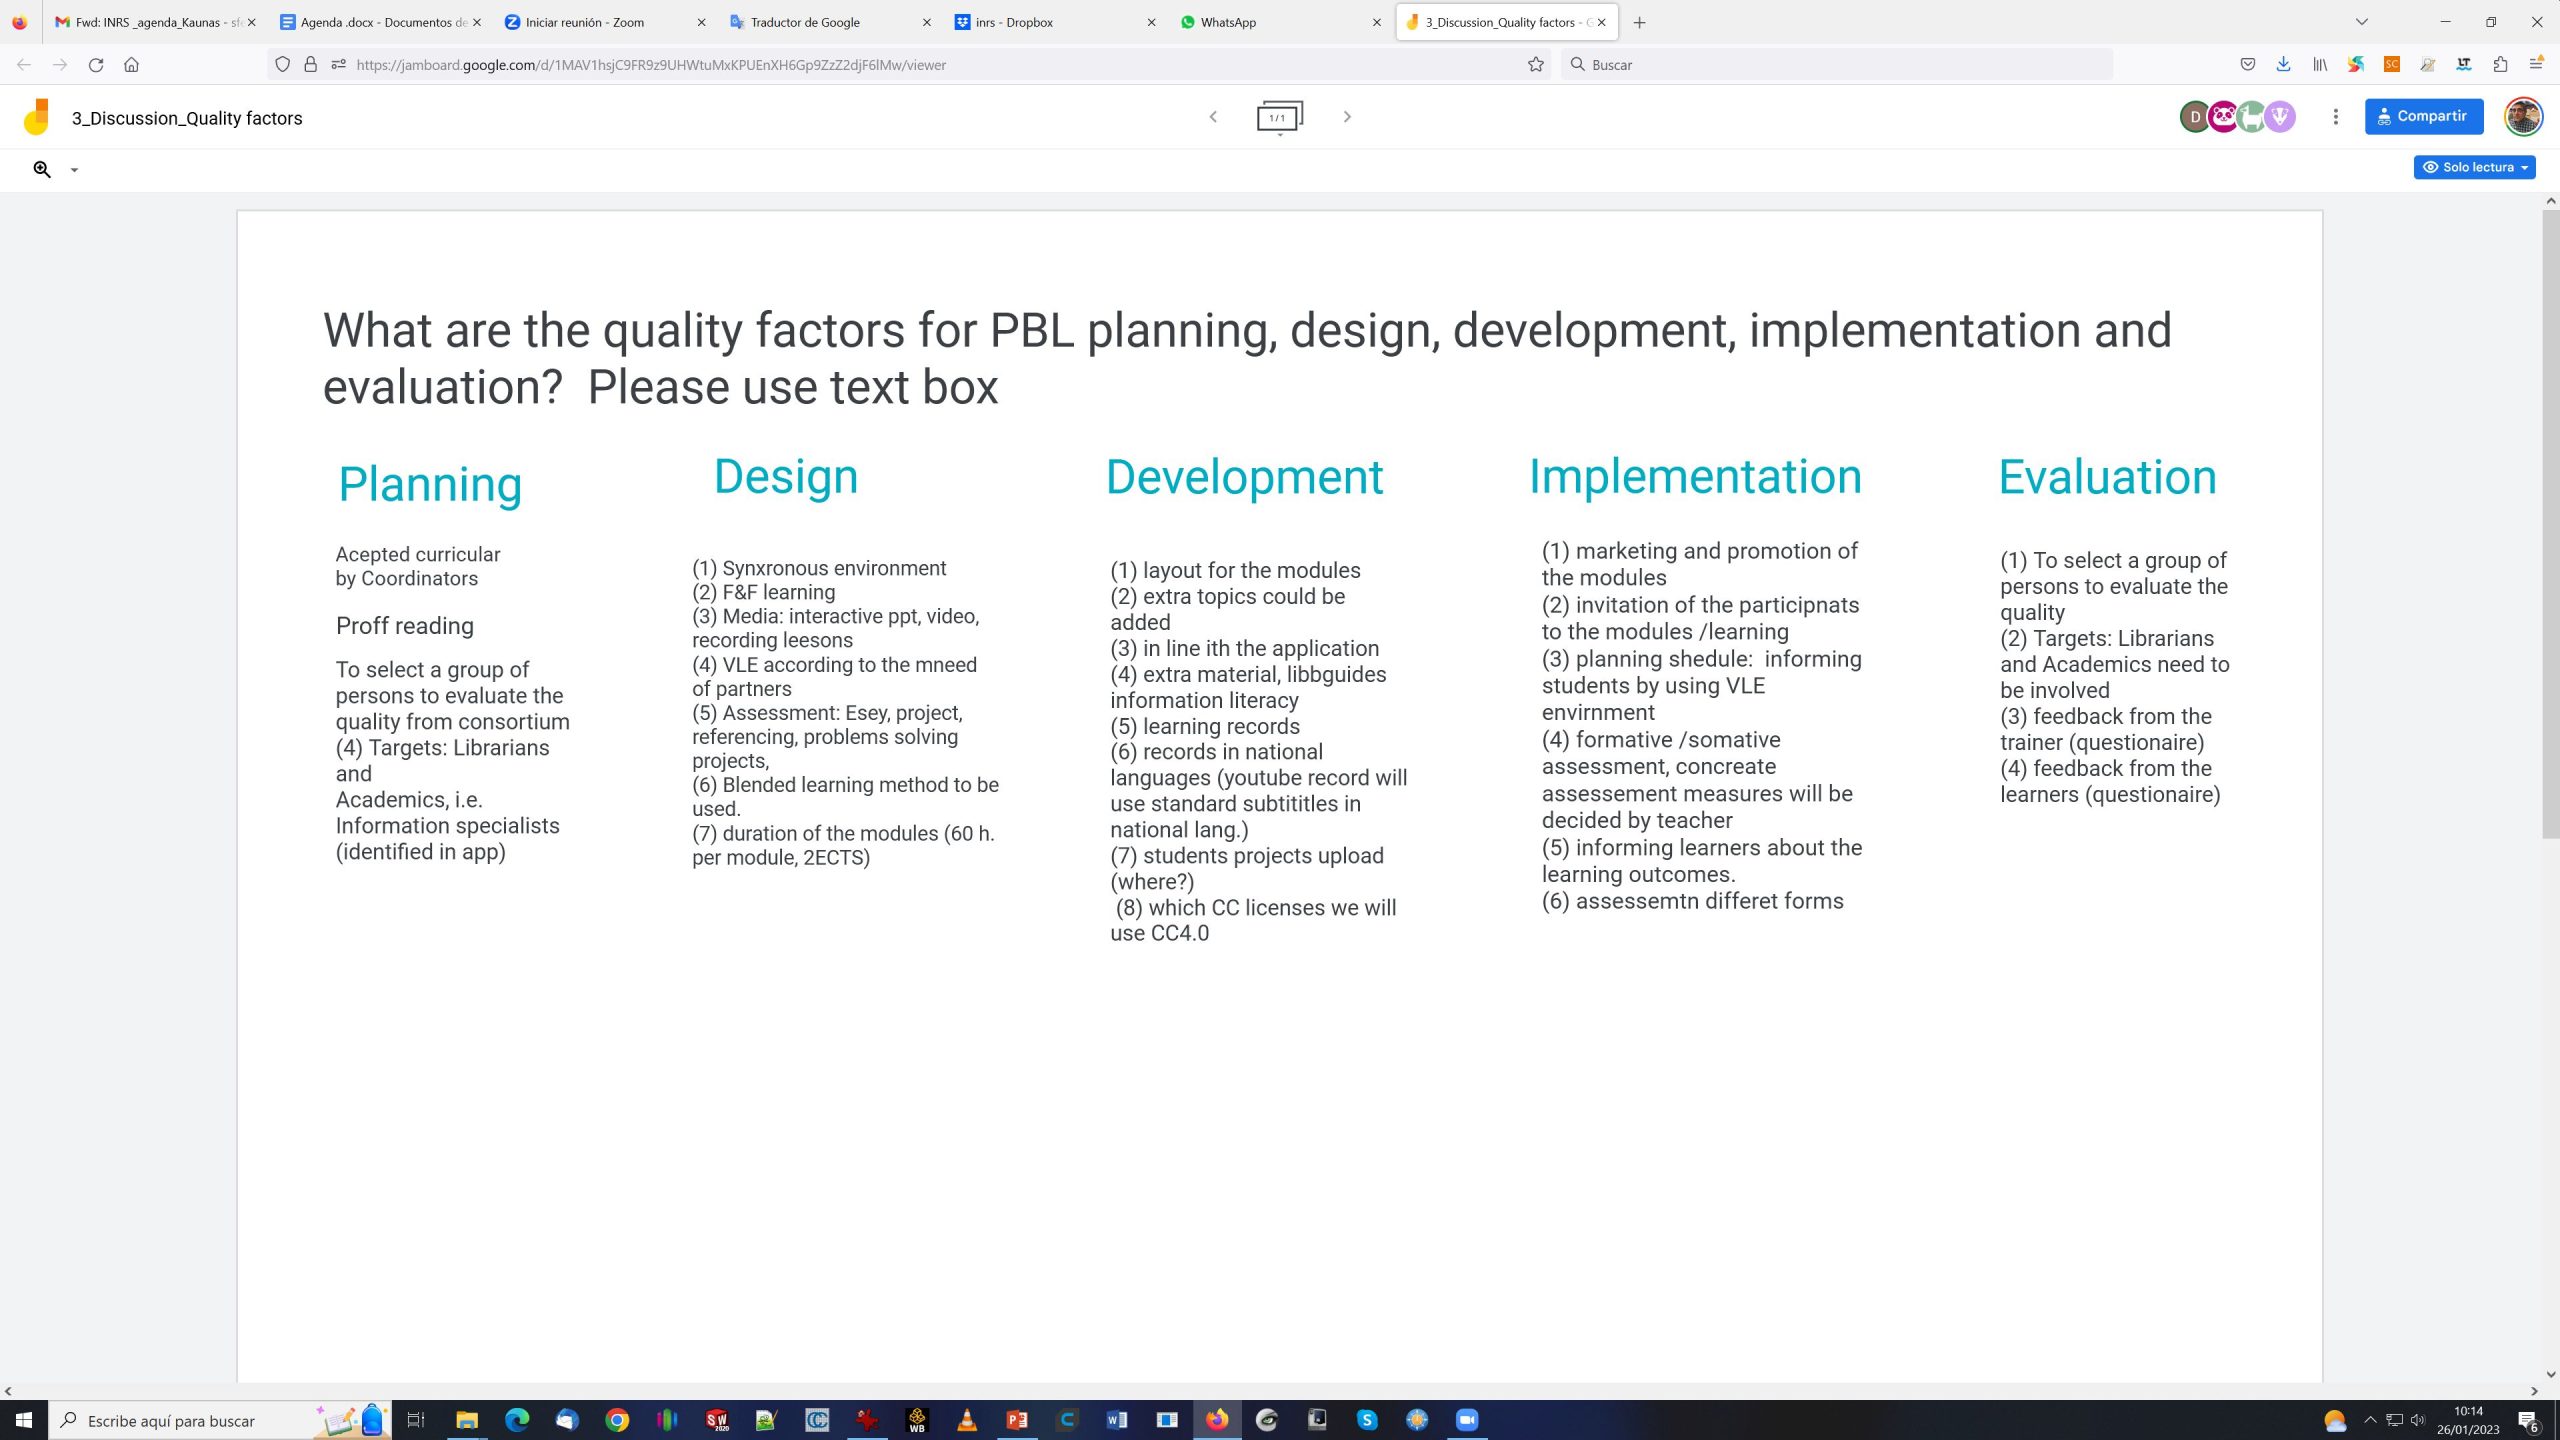Image resolution: width=2560 pixels, height=1440 pixels.
Task: List all tabs chevron dropdown
Action: click(x=2361, y=22)
